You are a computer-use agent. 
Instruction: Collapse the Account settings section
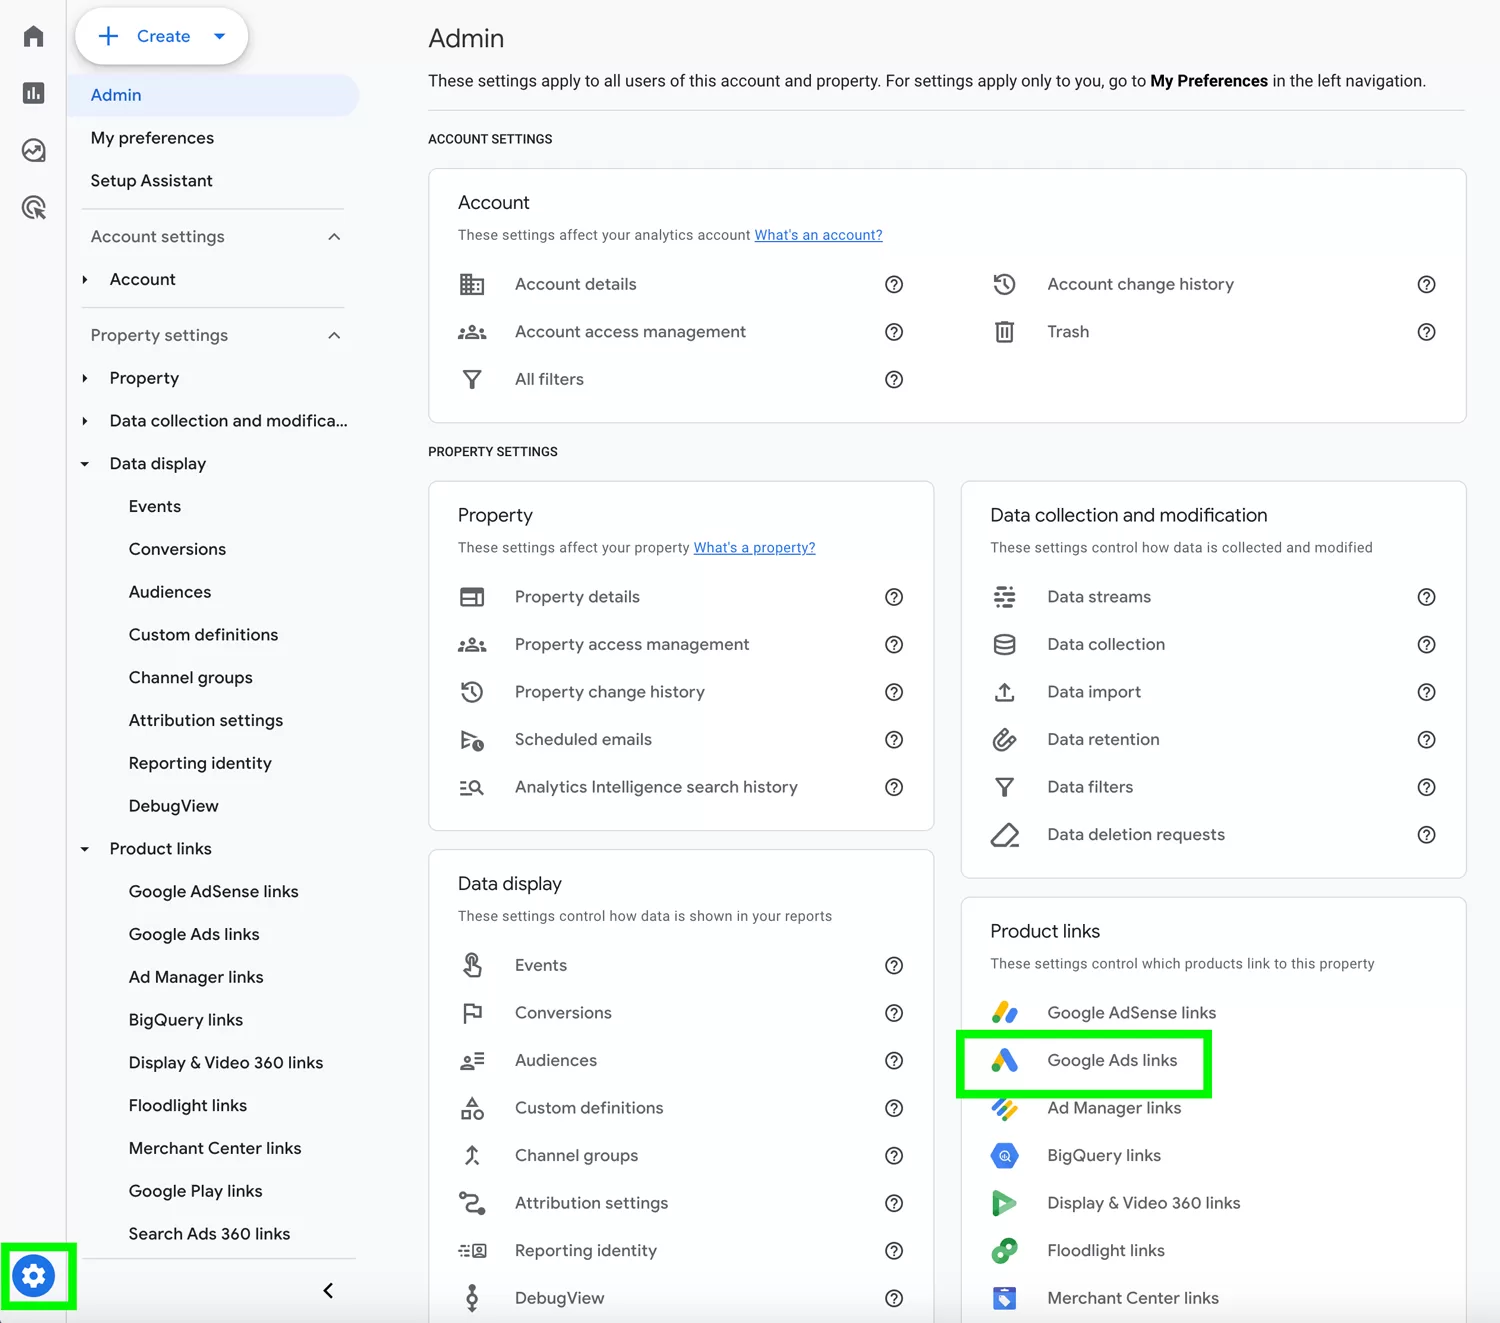pyautogui.click(x=334, y=237)
